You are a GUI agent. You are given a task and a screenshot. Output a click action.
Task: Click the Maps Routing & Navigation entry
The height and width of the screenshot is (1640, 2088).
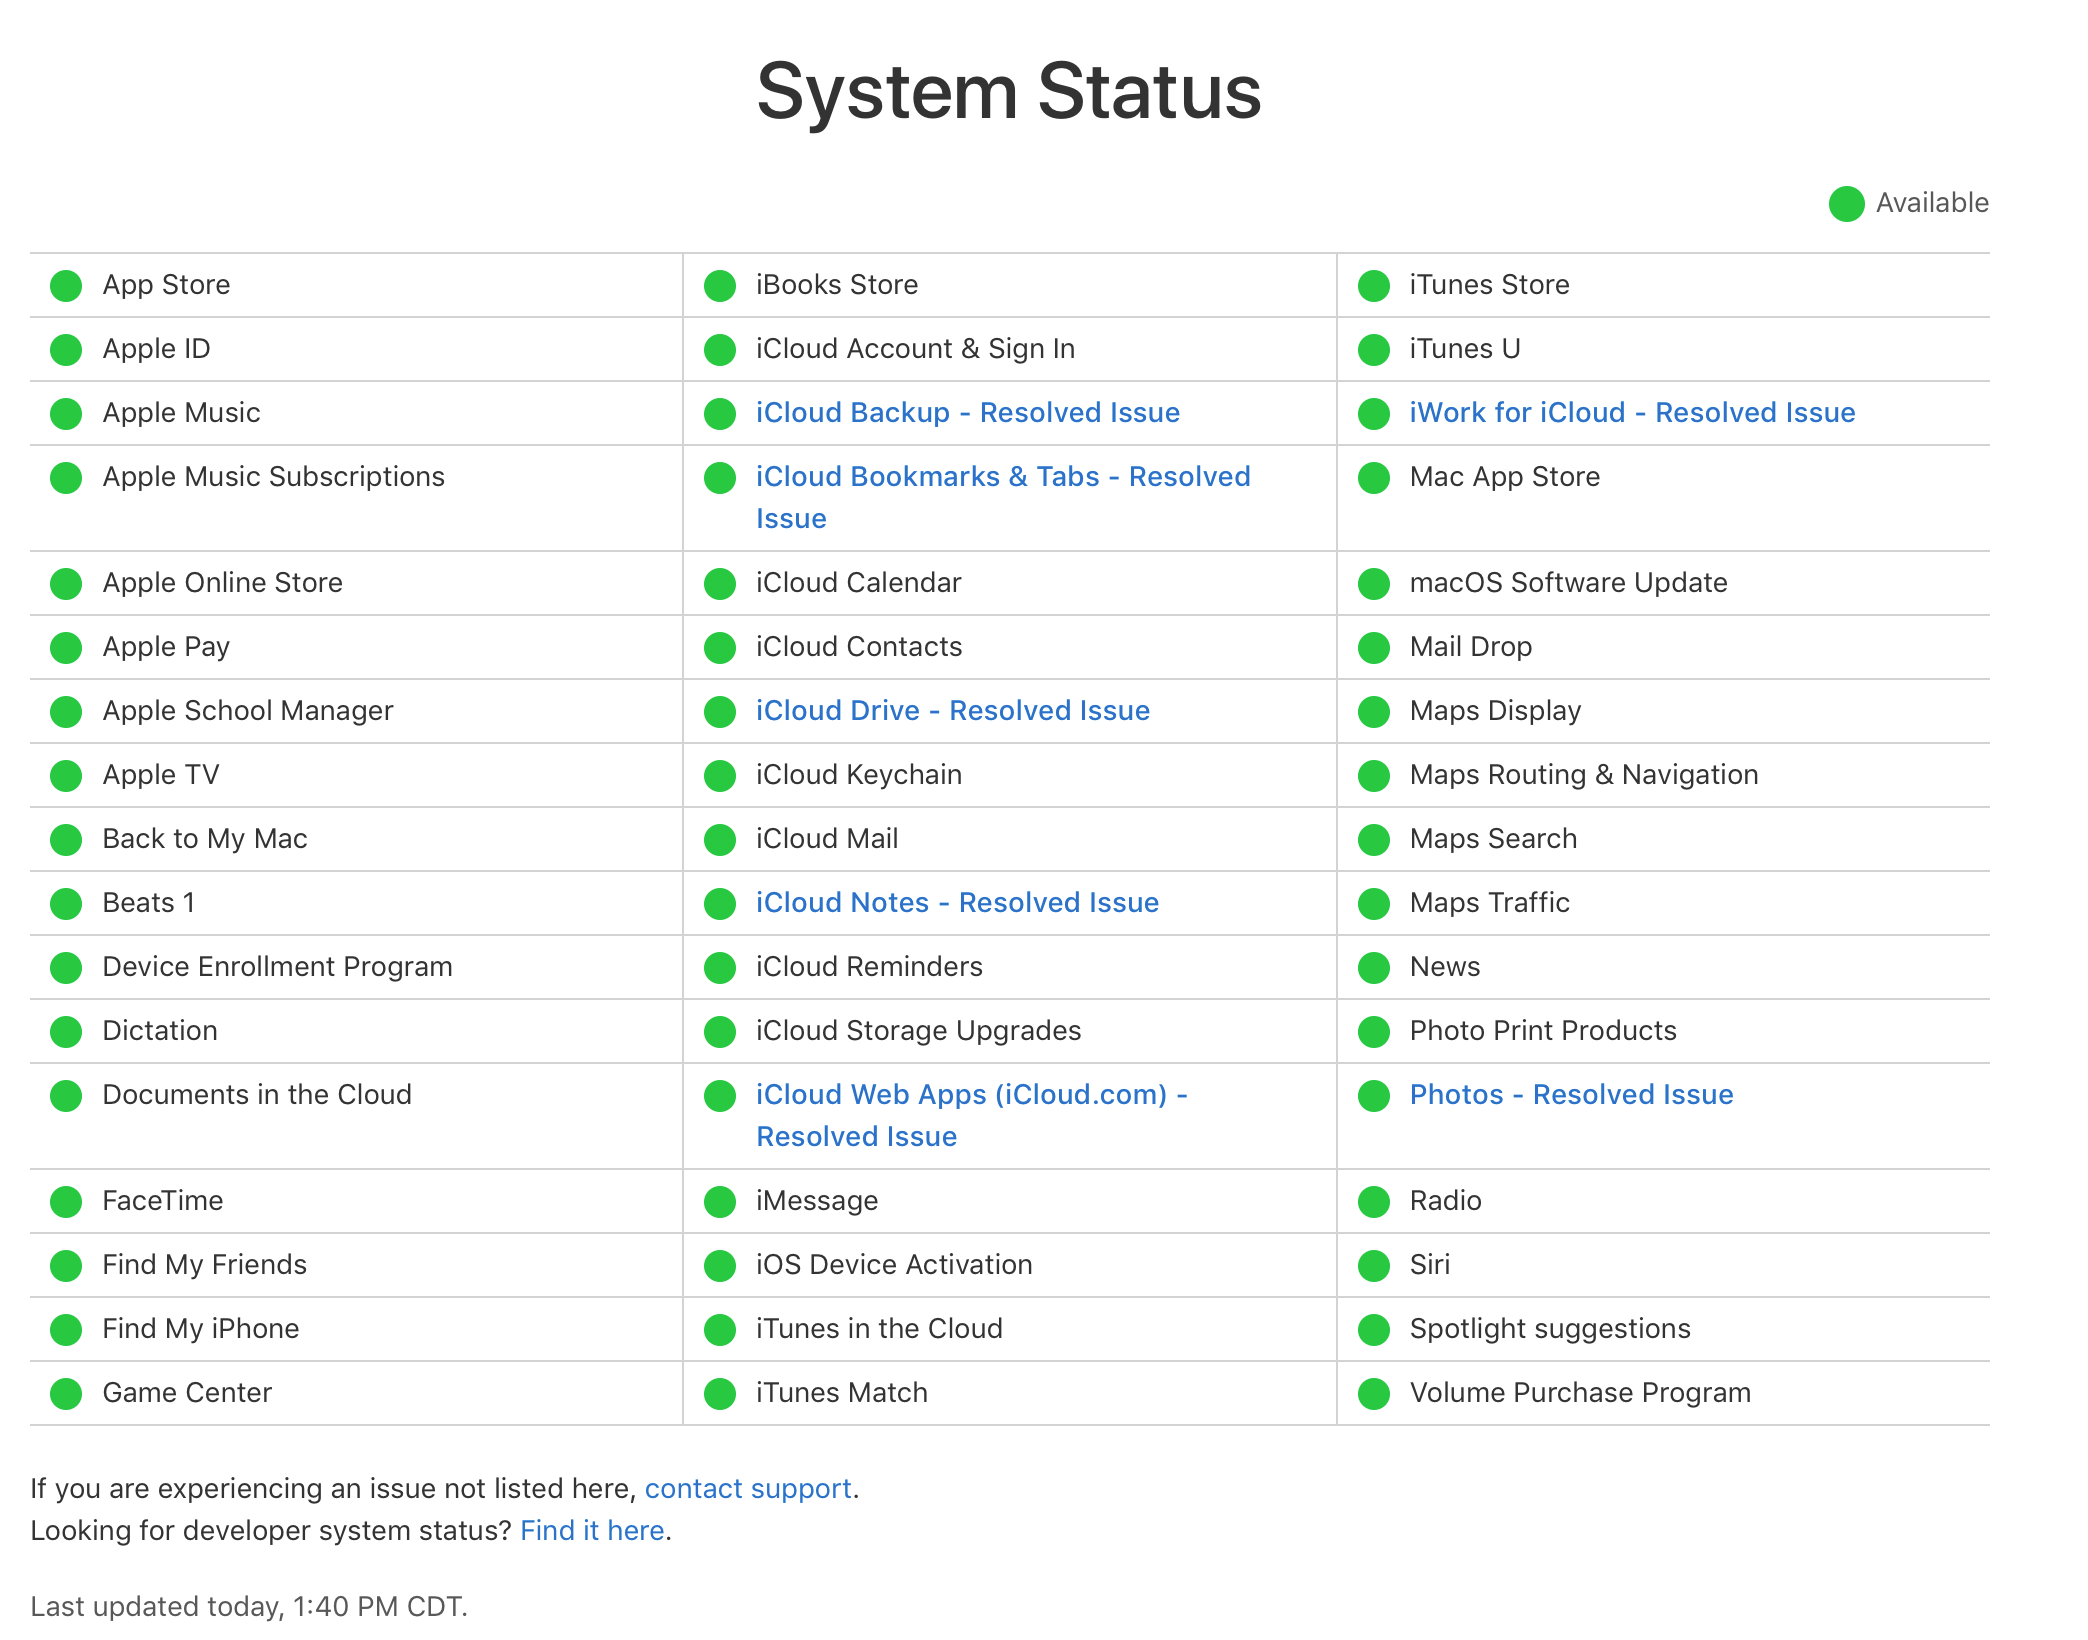click(x=1584, y=775)
